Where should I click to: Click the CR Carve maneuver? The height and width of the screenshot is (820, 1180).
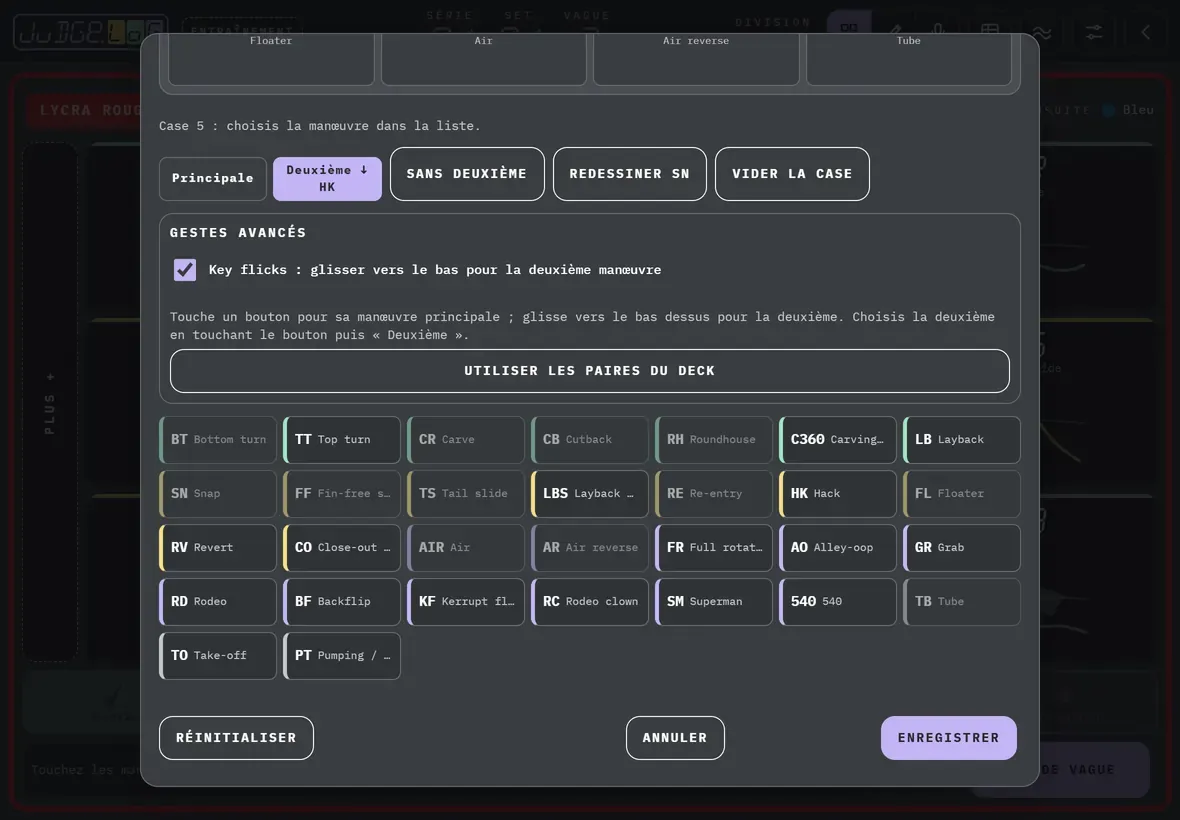point(466,439)
